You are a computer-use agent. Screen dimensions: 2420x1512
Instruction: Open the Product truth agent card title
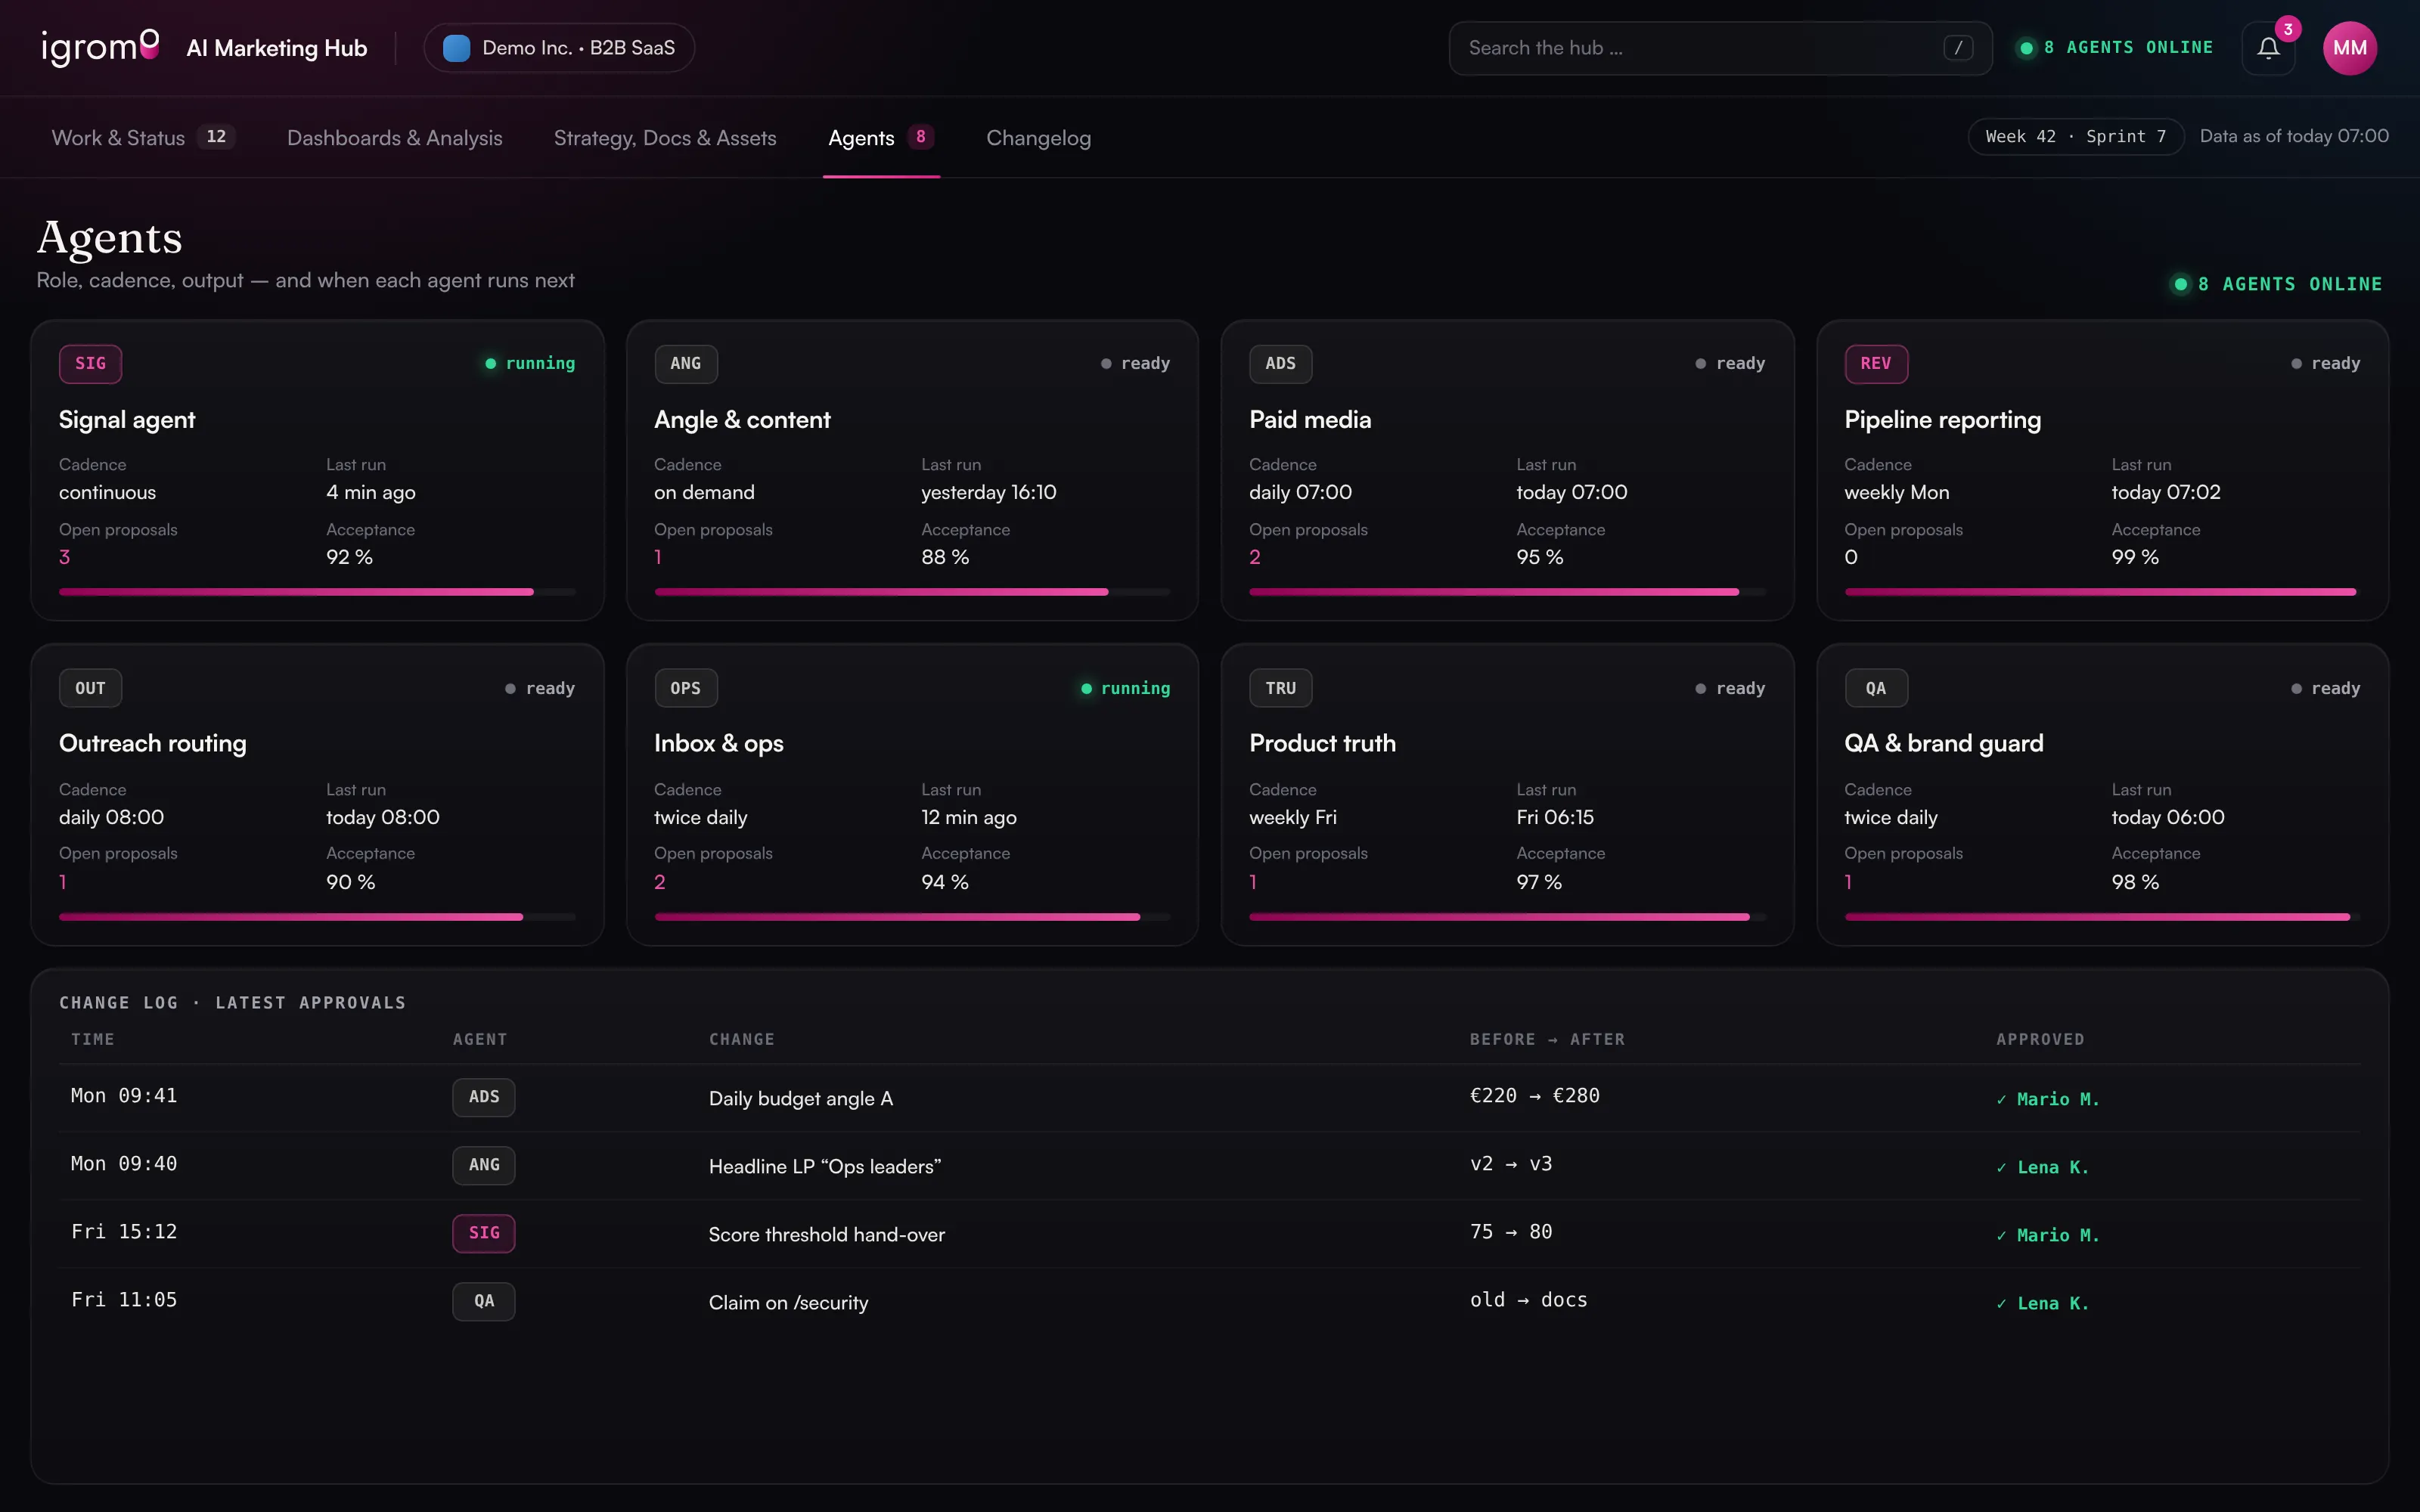[1322, 744]
